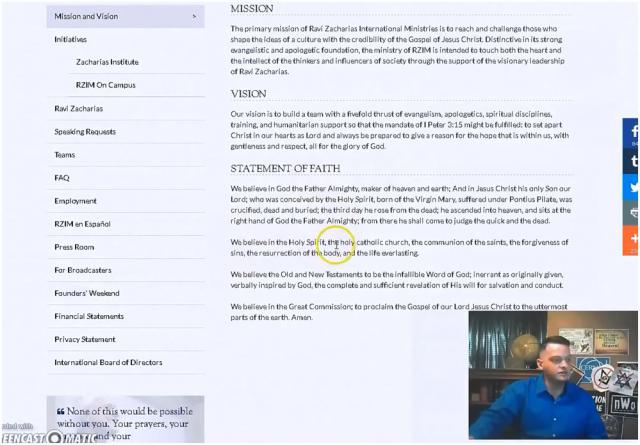
Task: Click 'We believe the Old and New Testaments'
Action: (x=296, y=275)
